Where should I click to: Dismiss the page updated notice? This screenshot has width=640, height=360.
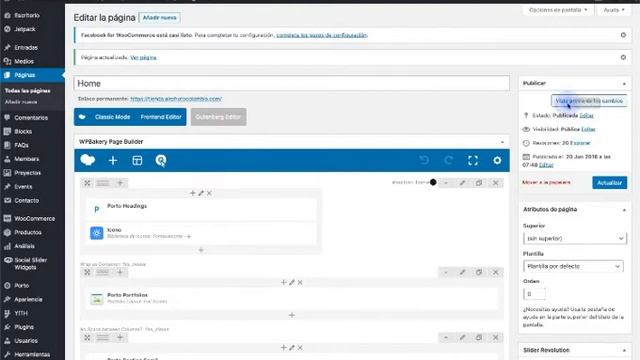pyautogui.click(x=623, y=57)
